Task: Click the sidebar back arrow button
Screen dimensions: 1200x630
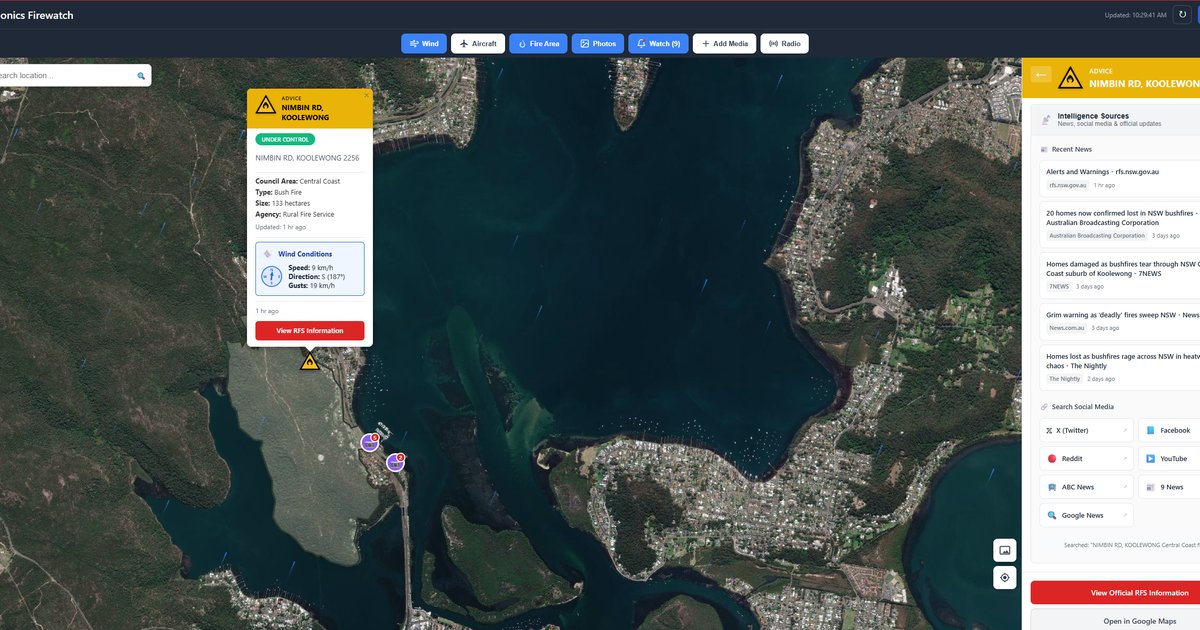Action: pos(1041,75)
